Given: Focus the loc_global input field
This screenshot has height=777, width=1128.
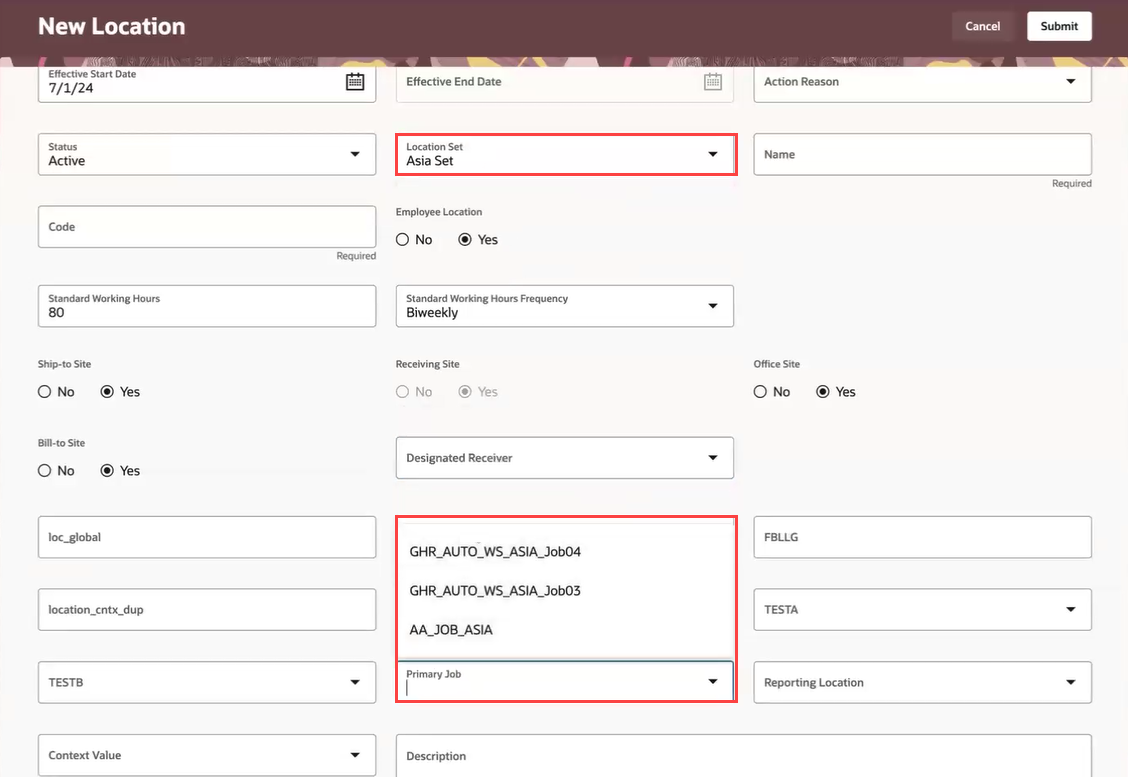Looking at the screenshot, I should tap(206, 537).
